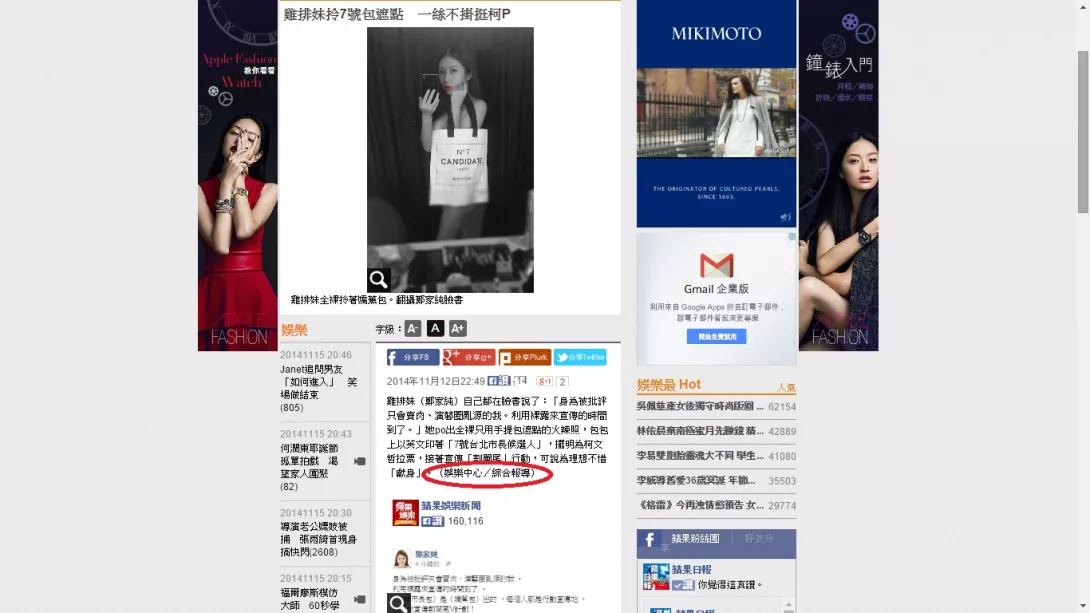Click the magnifier icon on the embedded Facebook post

(398, 603)
